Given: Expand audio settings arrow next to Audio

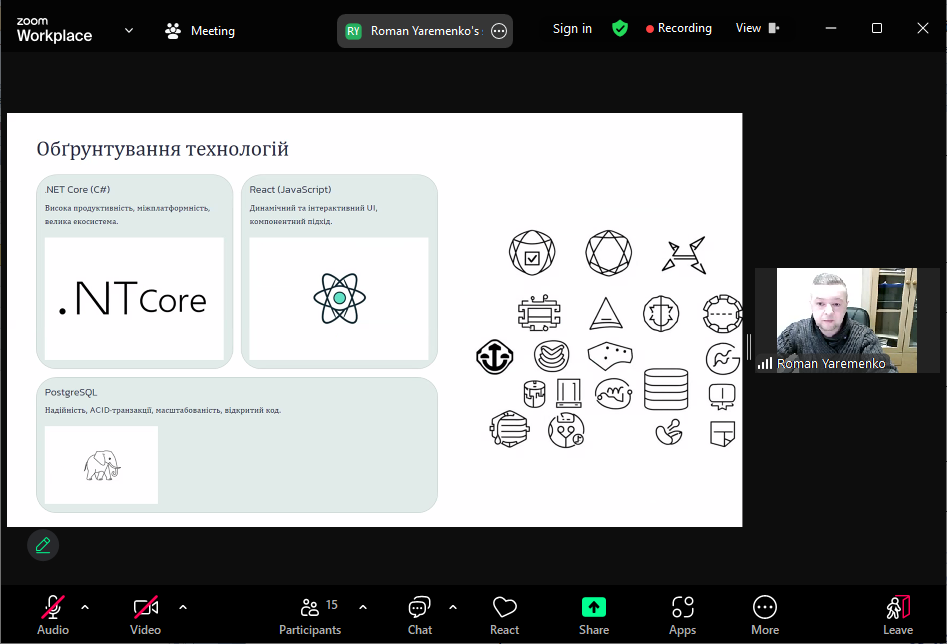Looking at the screenshot, I should coord(85,607).
